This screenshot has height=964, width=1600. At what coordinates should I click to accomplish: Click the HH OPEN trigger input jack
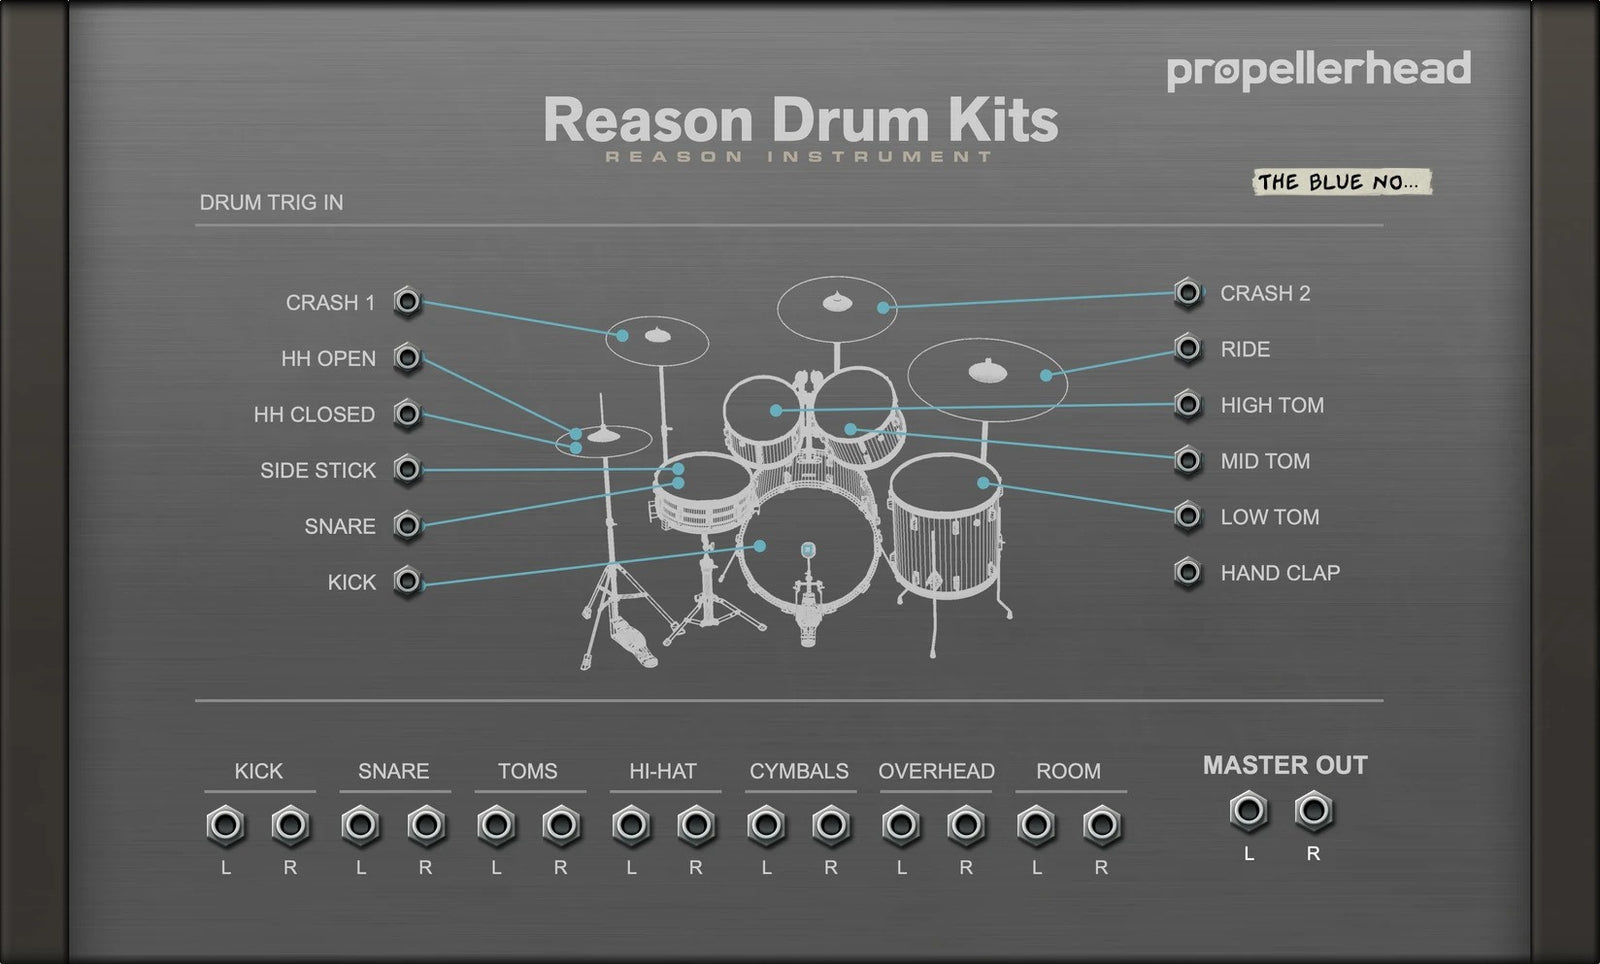tap(407, 357)
